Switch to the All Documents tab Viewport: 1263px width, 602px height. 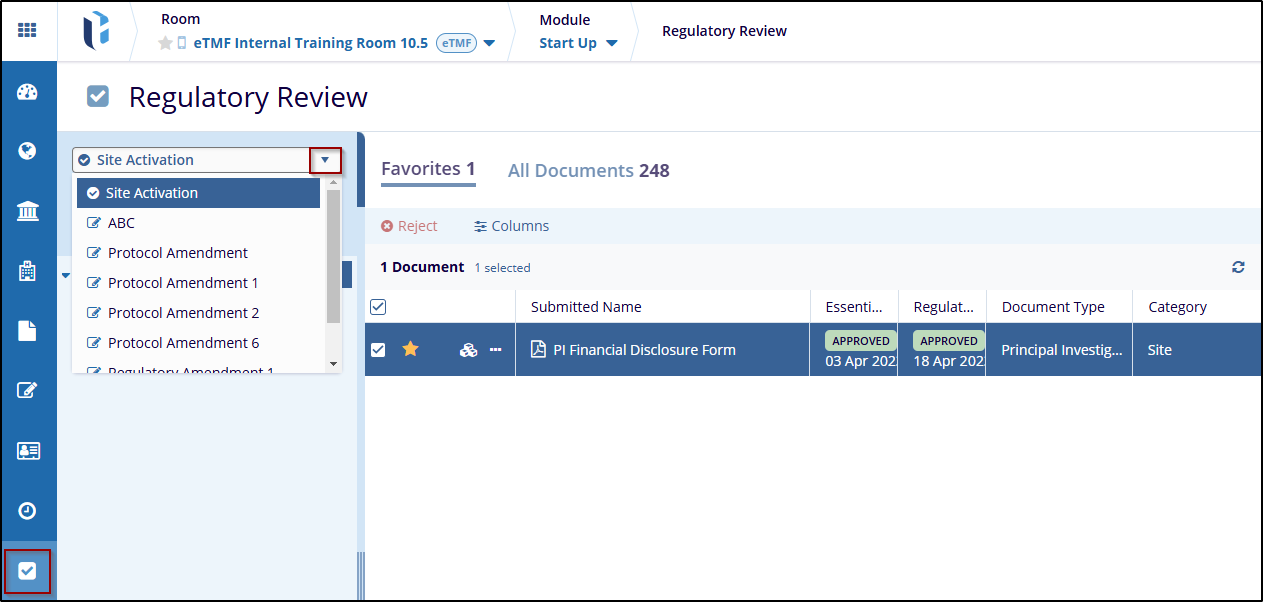coord(588,171)
